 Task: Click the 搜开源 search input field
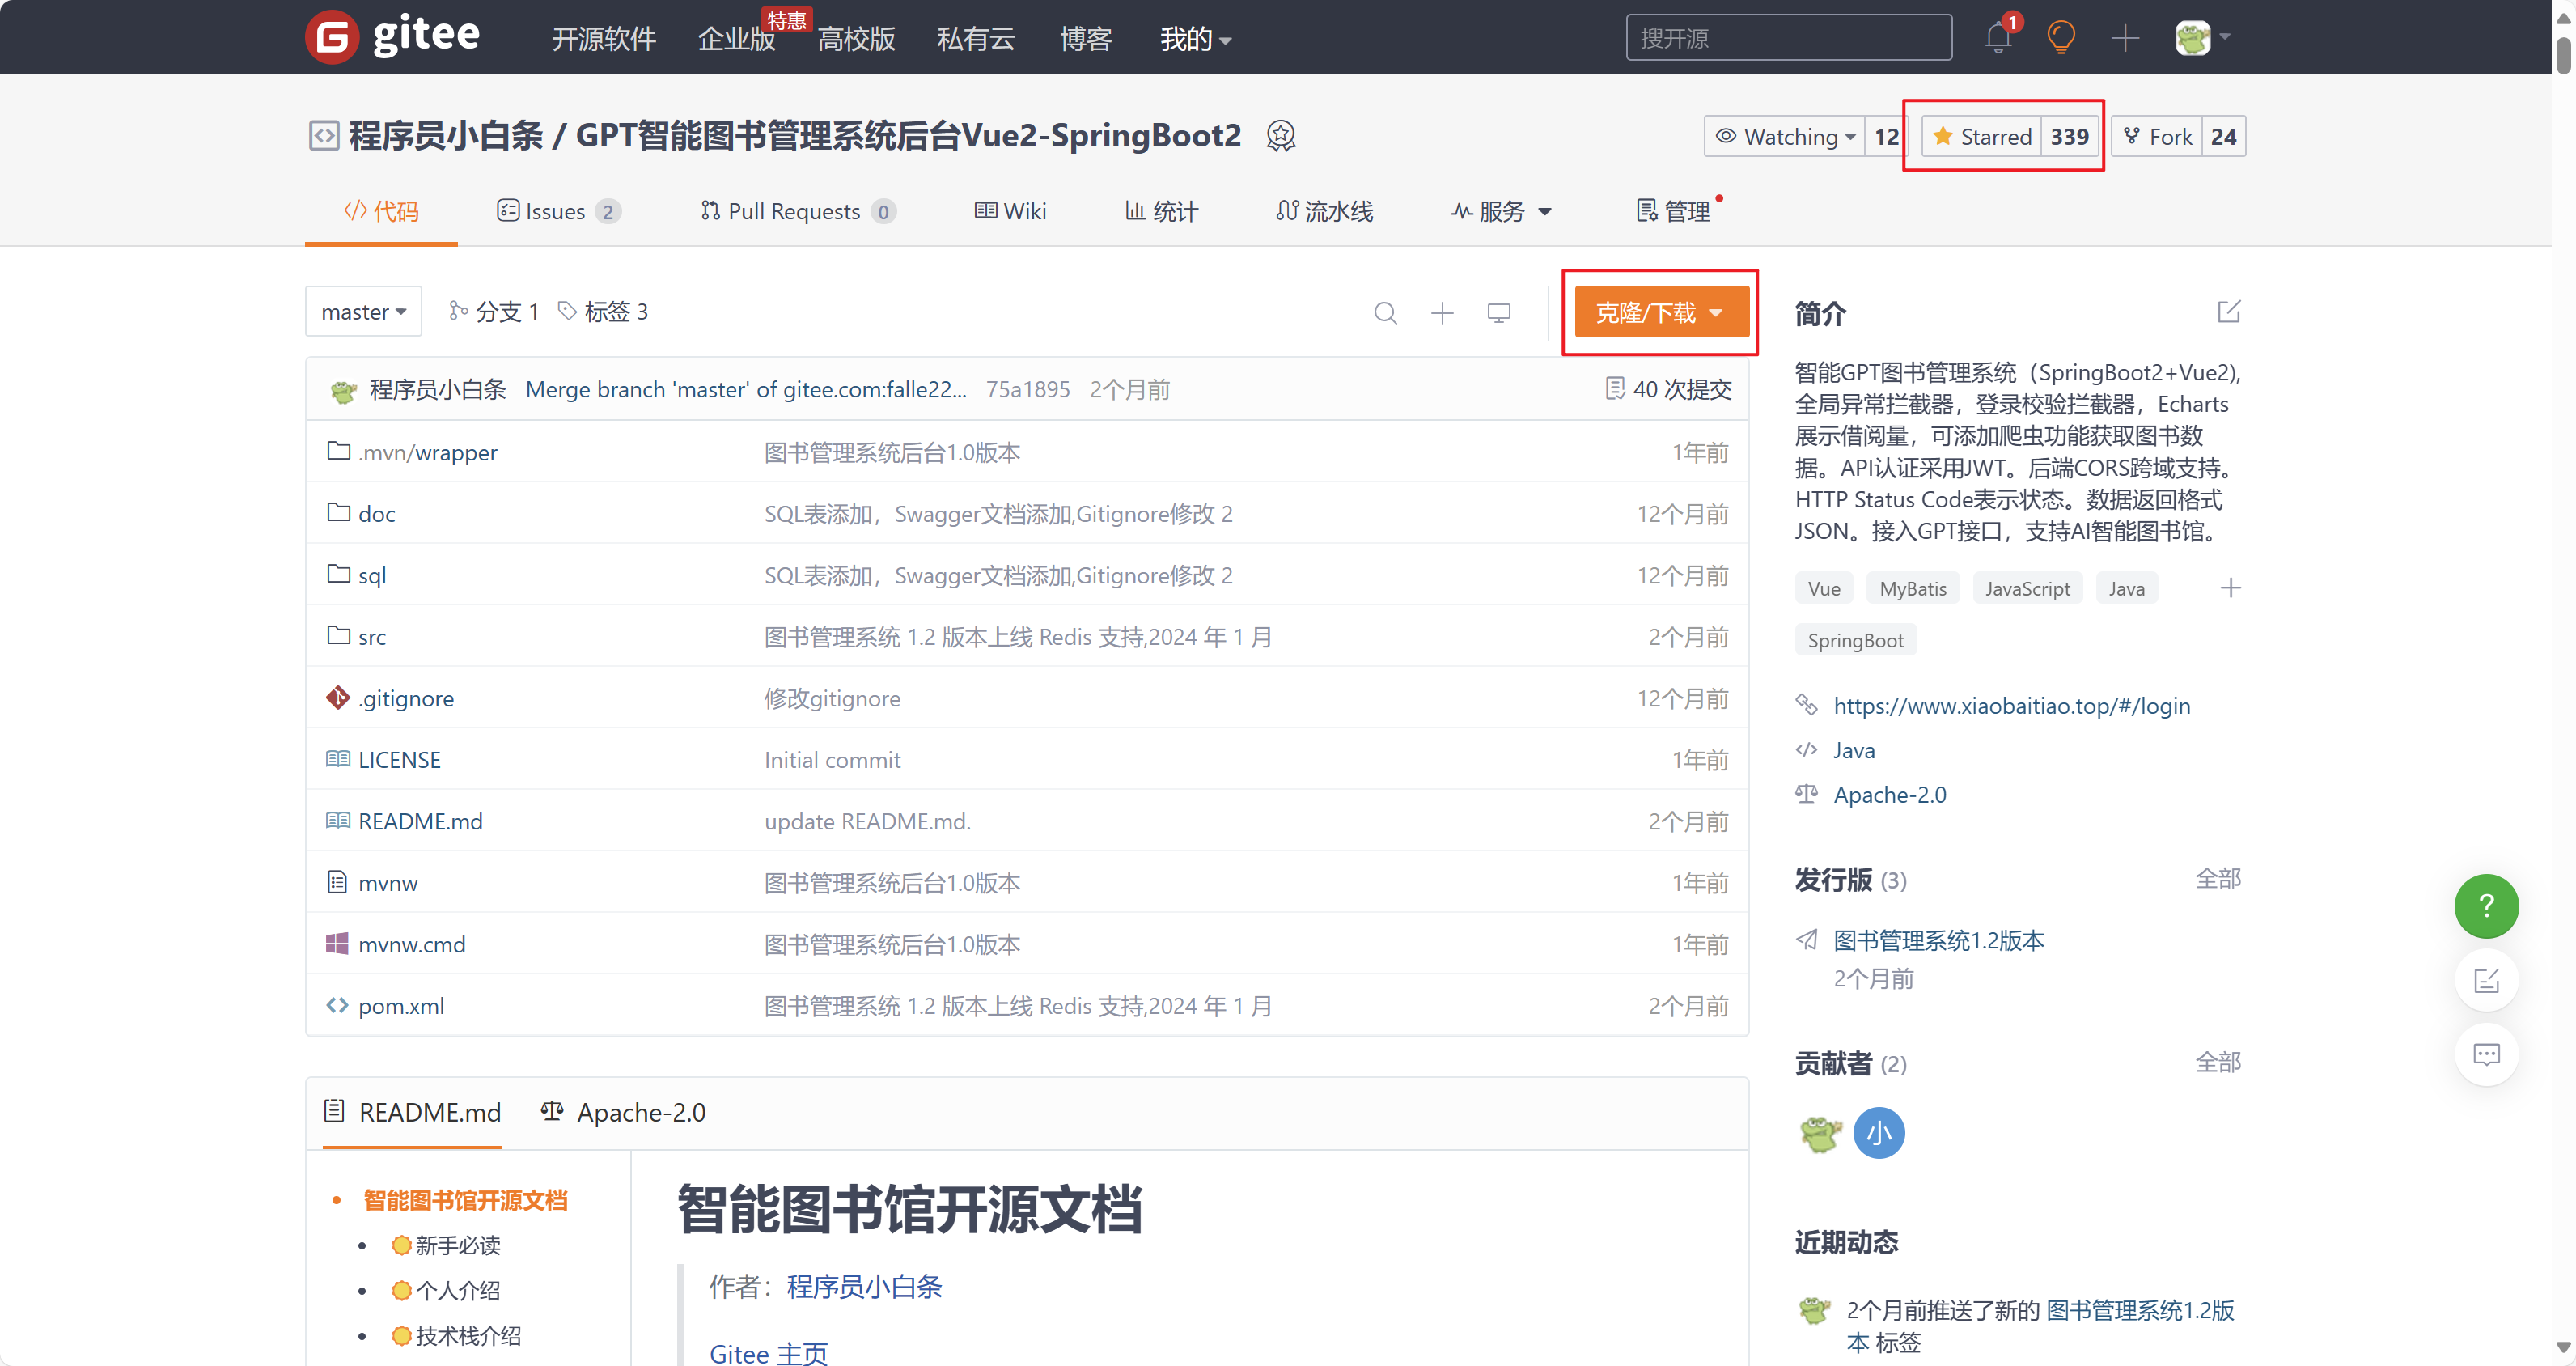point(1788,38)
